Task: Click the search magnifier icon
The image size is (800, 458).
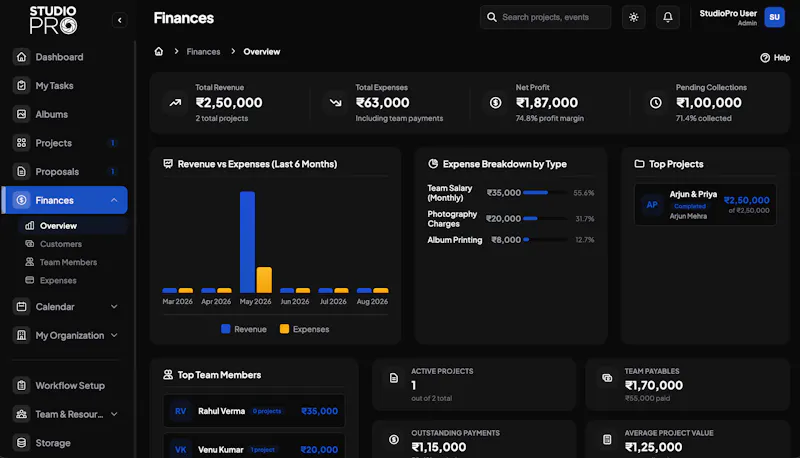Action: [491, 17]
